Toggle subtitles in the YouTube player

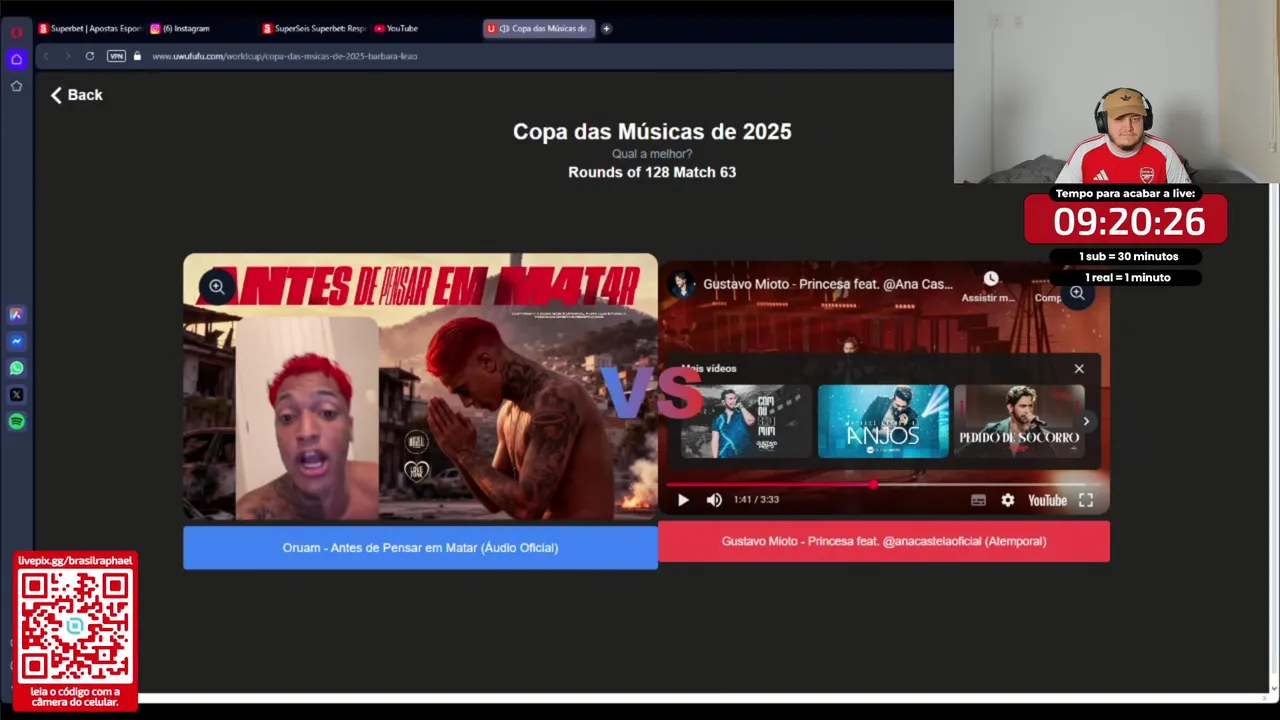pyautogui.click(x=978, y=500)
